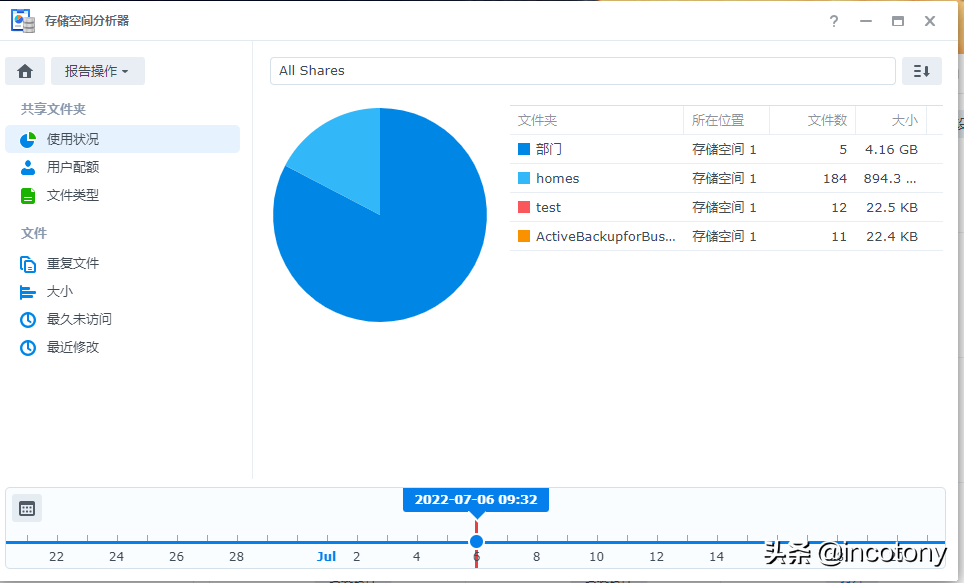Open 最久未访问 report
This screenshot has width=964, height=583.
[x=122, y=319]
